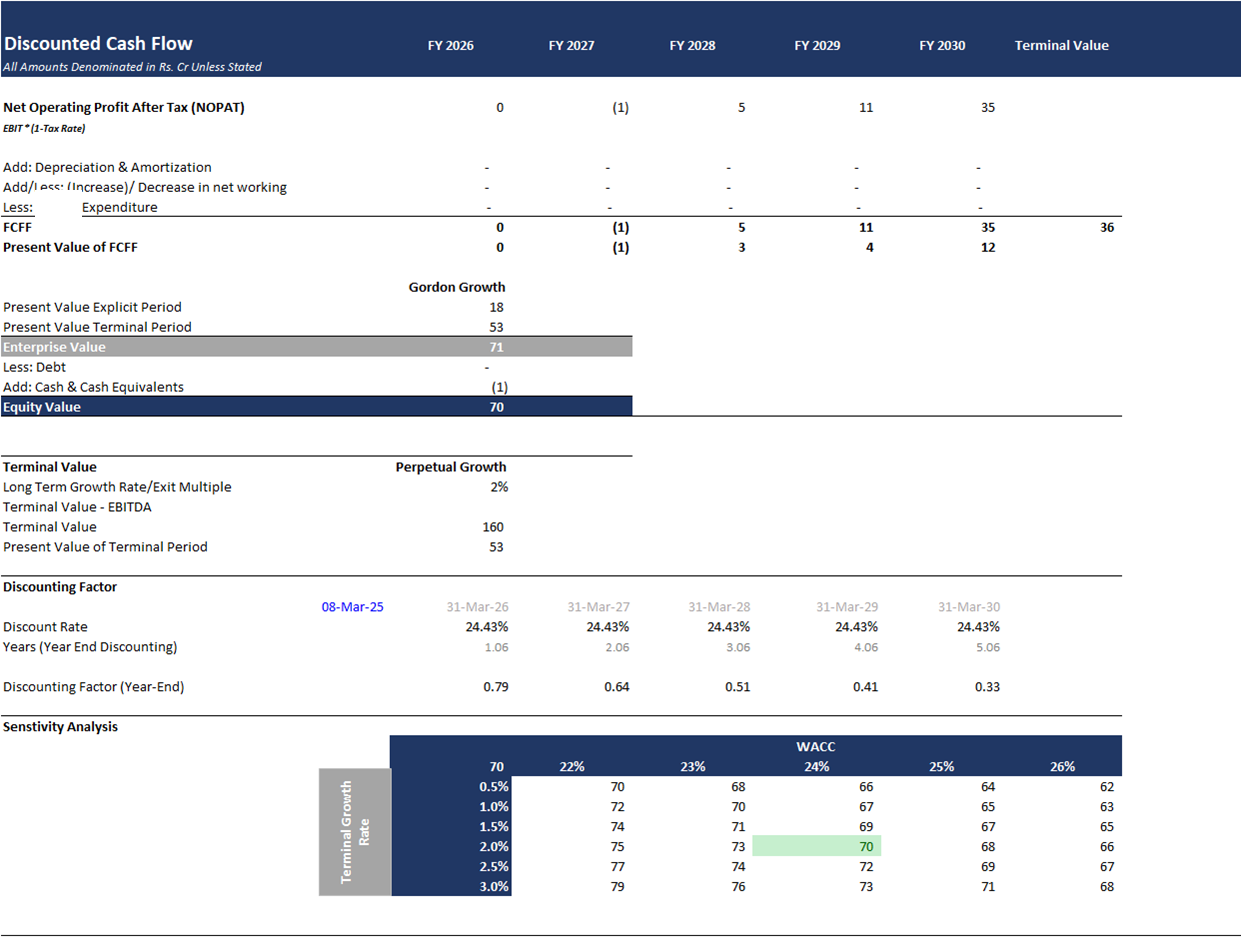Select the vertical Terminal Growth Rate label
1241x937 pixels.
point(354,832)
